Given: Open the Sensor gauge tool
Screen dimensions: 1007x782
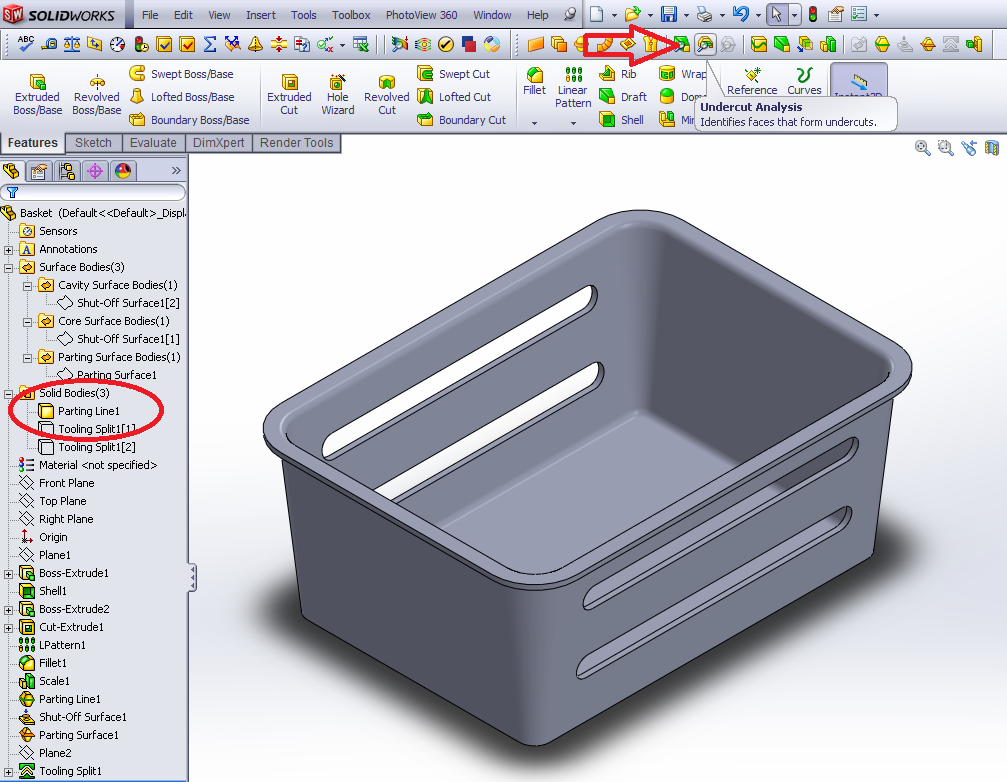Looking at the screenshot, I should point(118,44).
